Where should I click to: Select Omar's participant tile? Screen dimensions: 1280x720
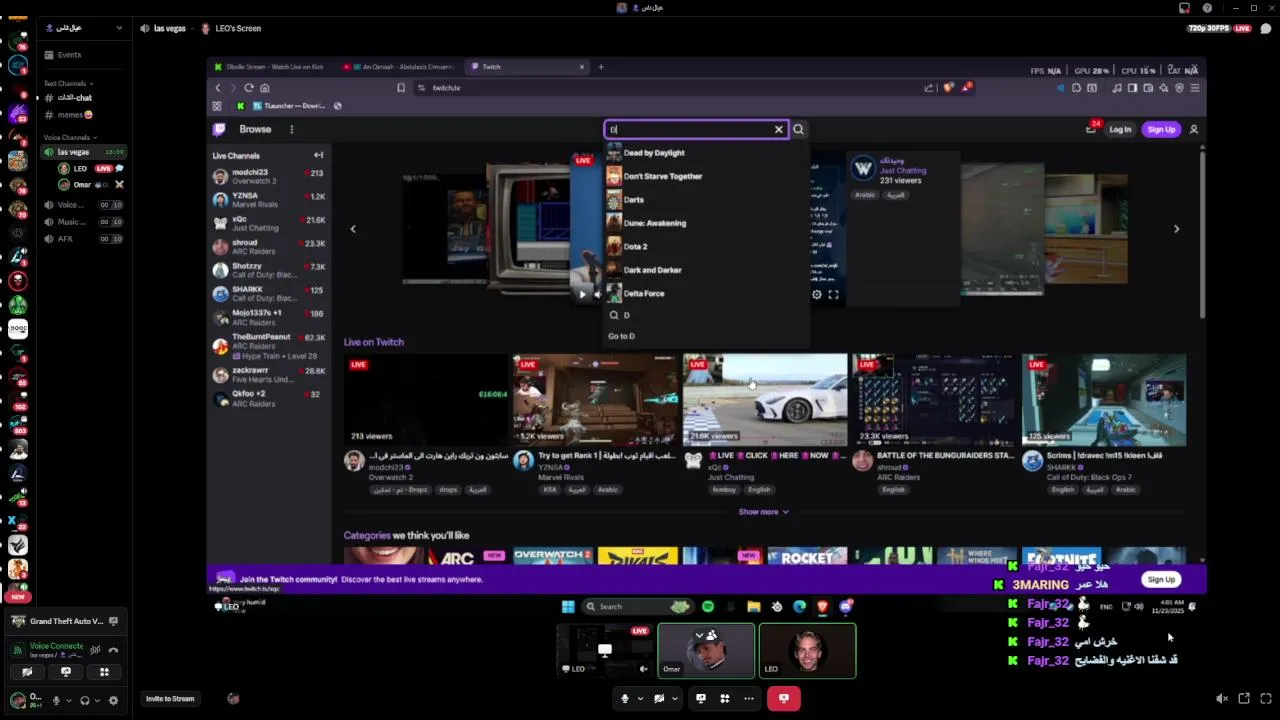pos(705,651)
